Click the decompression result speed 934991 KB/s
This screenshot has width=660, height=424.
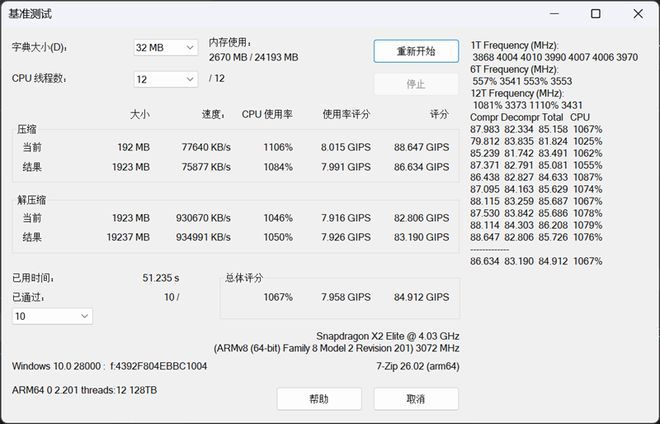203,237
